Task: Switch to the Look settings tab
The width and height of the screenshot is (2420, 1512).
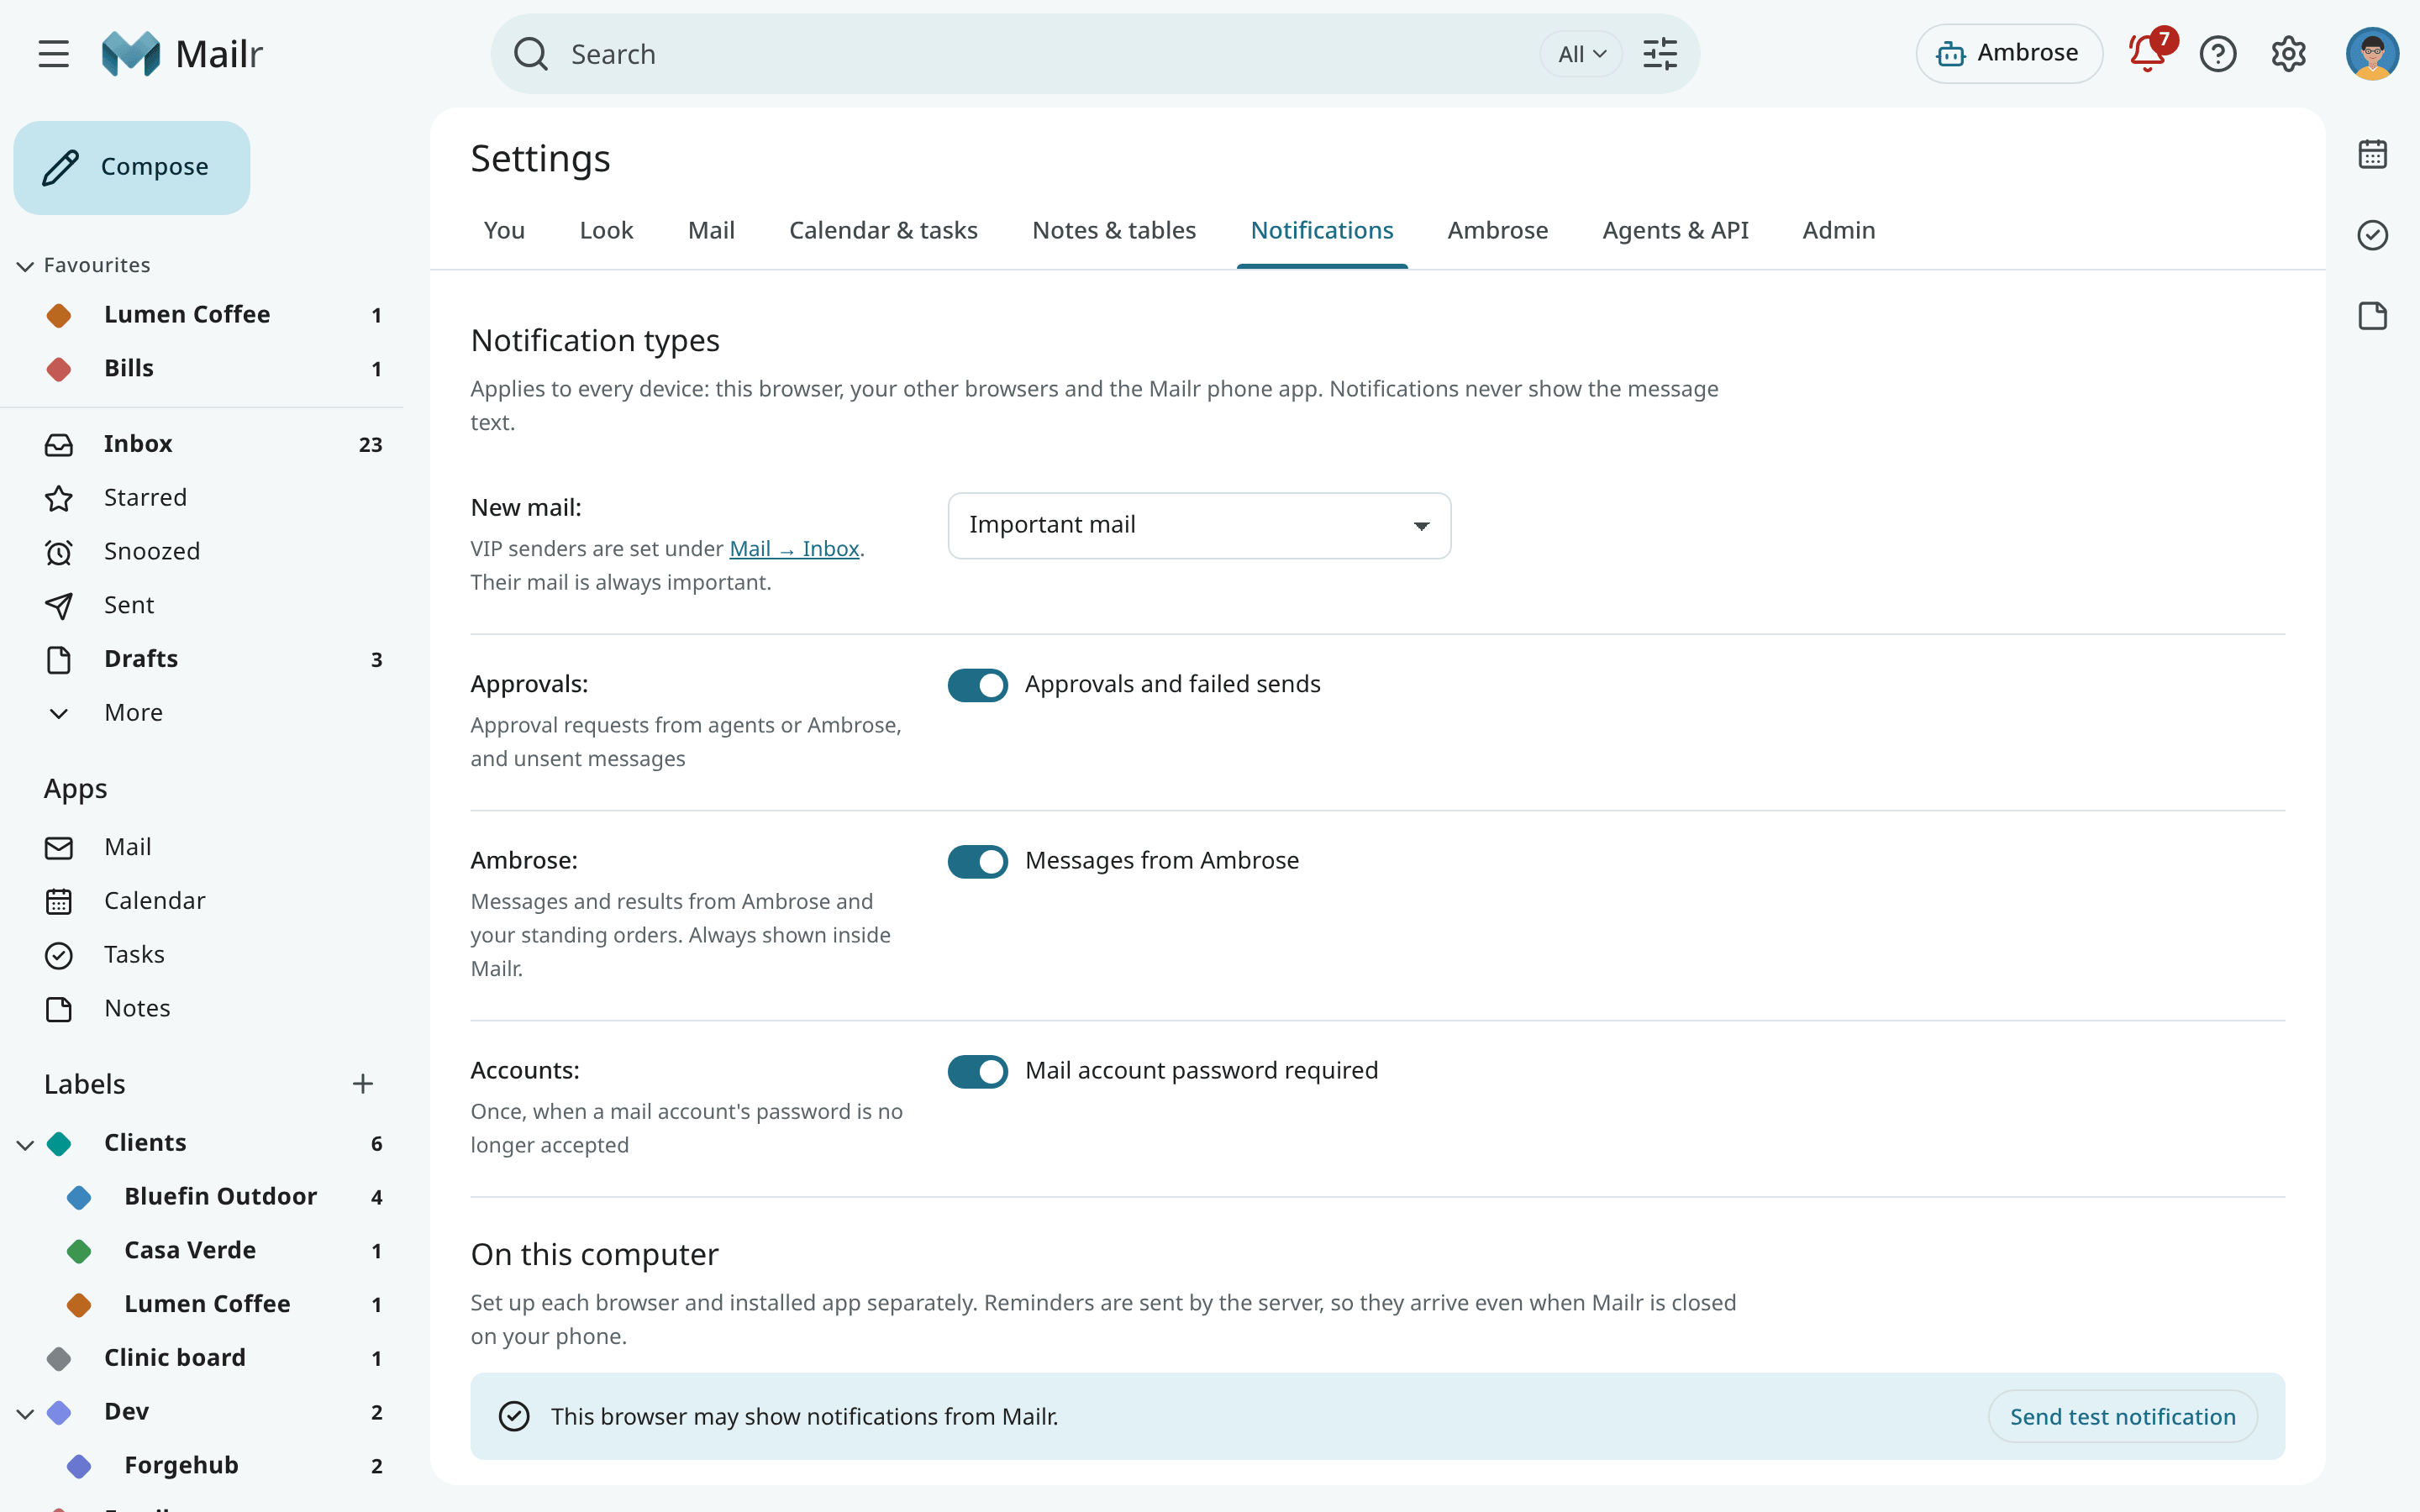Action: pyautogui.click(x=606, y=231)
